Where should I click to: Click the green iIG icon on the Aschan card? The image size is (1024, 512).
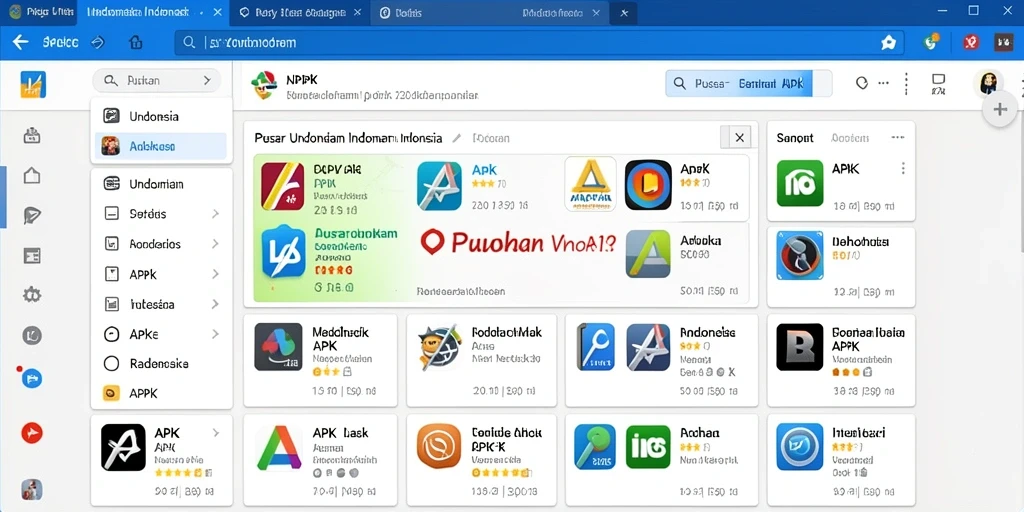tap(648, 447)
